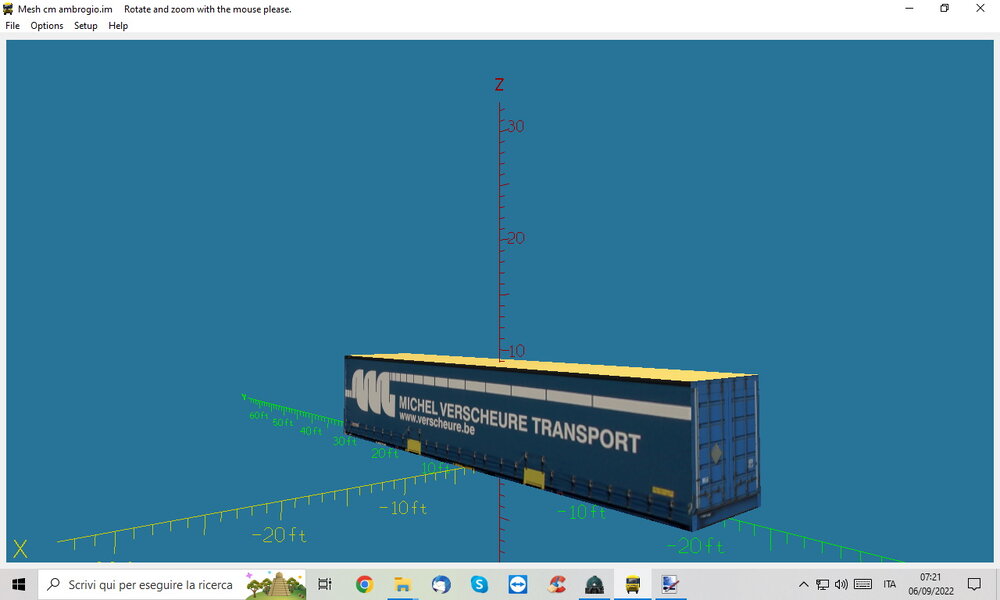Click the 20 mark on Z axis
Screen dimensions: 1000x600
pyautogui.click(x=515, y=238)
